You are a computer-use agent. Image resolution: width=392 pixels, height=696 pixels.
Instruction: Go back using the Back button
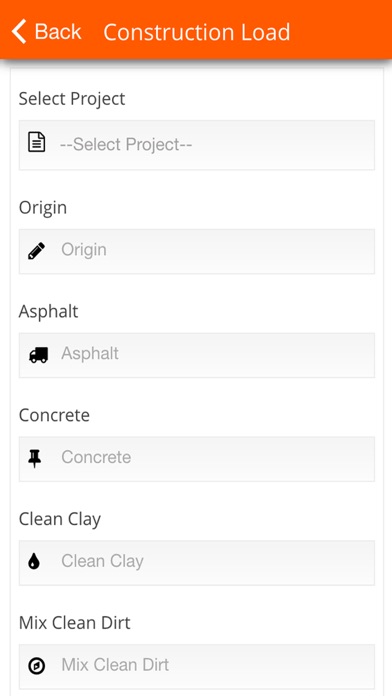(x=47, y=32)
